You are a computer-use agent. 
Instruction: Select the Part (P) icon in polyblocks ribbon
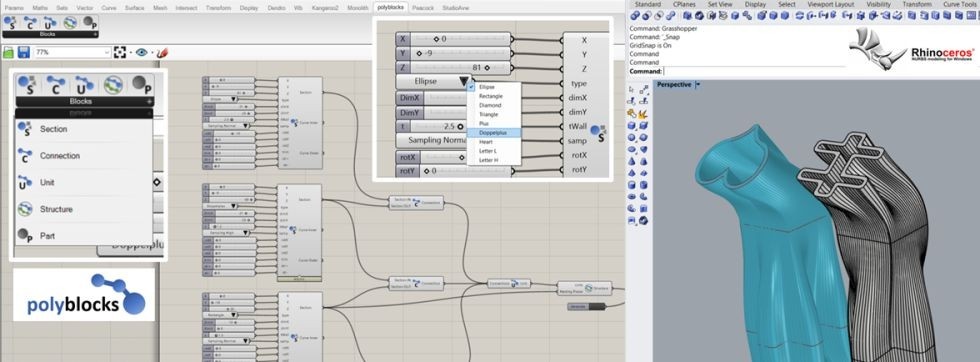pyautogui.click(x=90, y=23)
